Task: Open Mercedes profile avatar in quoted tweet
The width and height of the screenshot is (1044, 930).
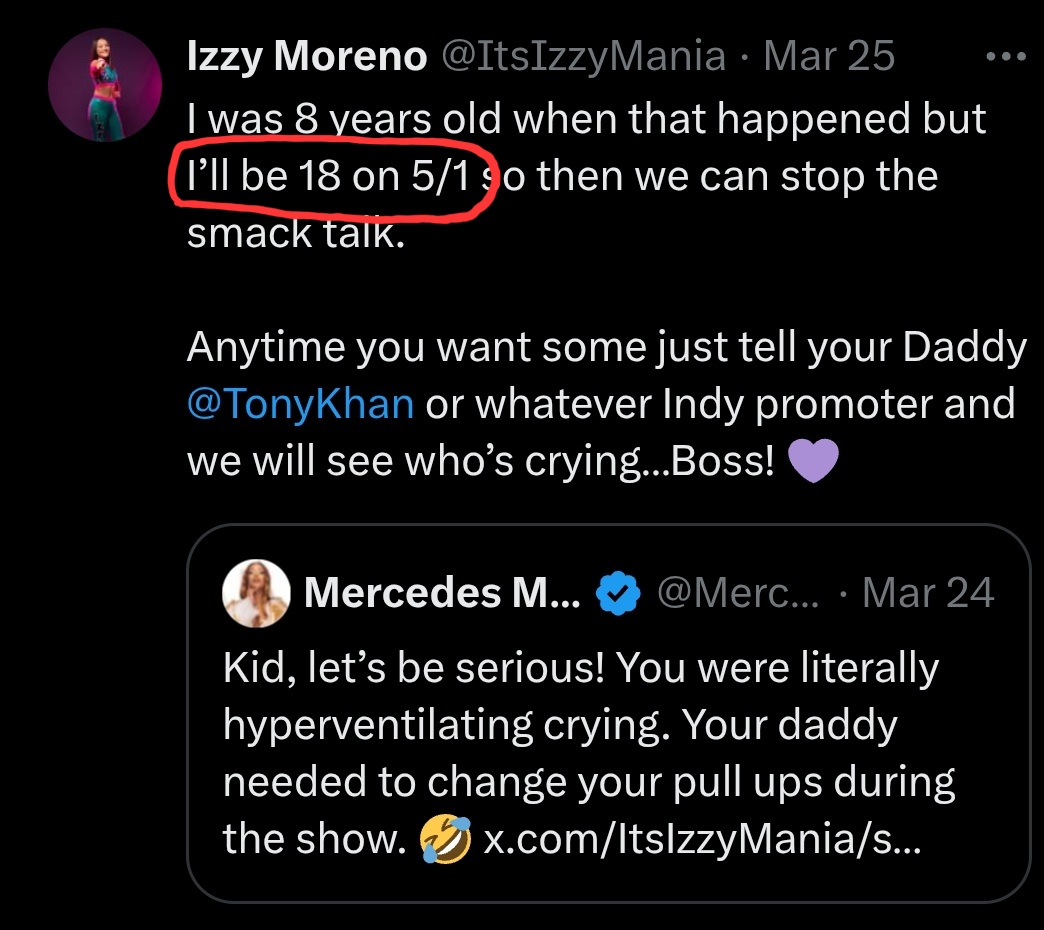Action: point(257,593)
